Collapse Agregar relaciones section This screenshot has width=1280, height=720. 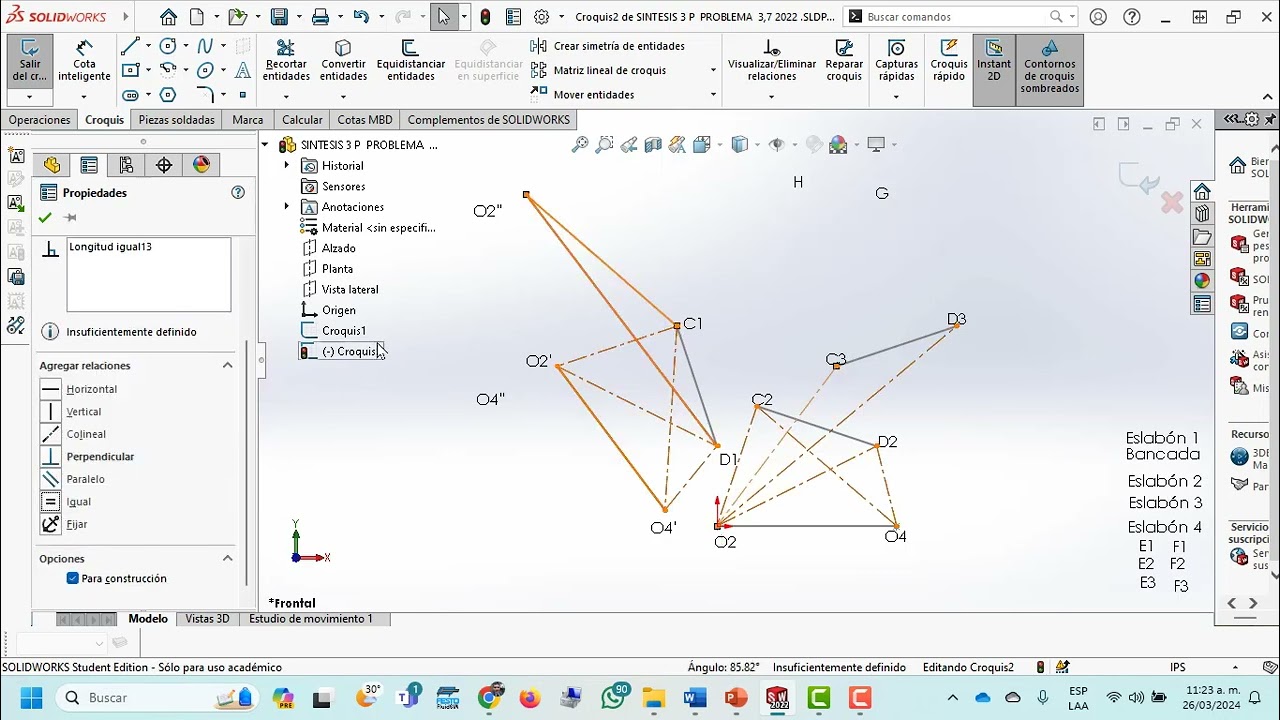click(x=227, y=365)
